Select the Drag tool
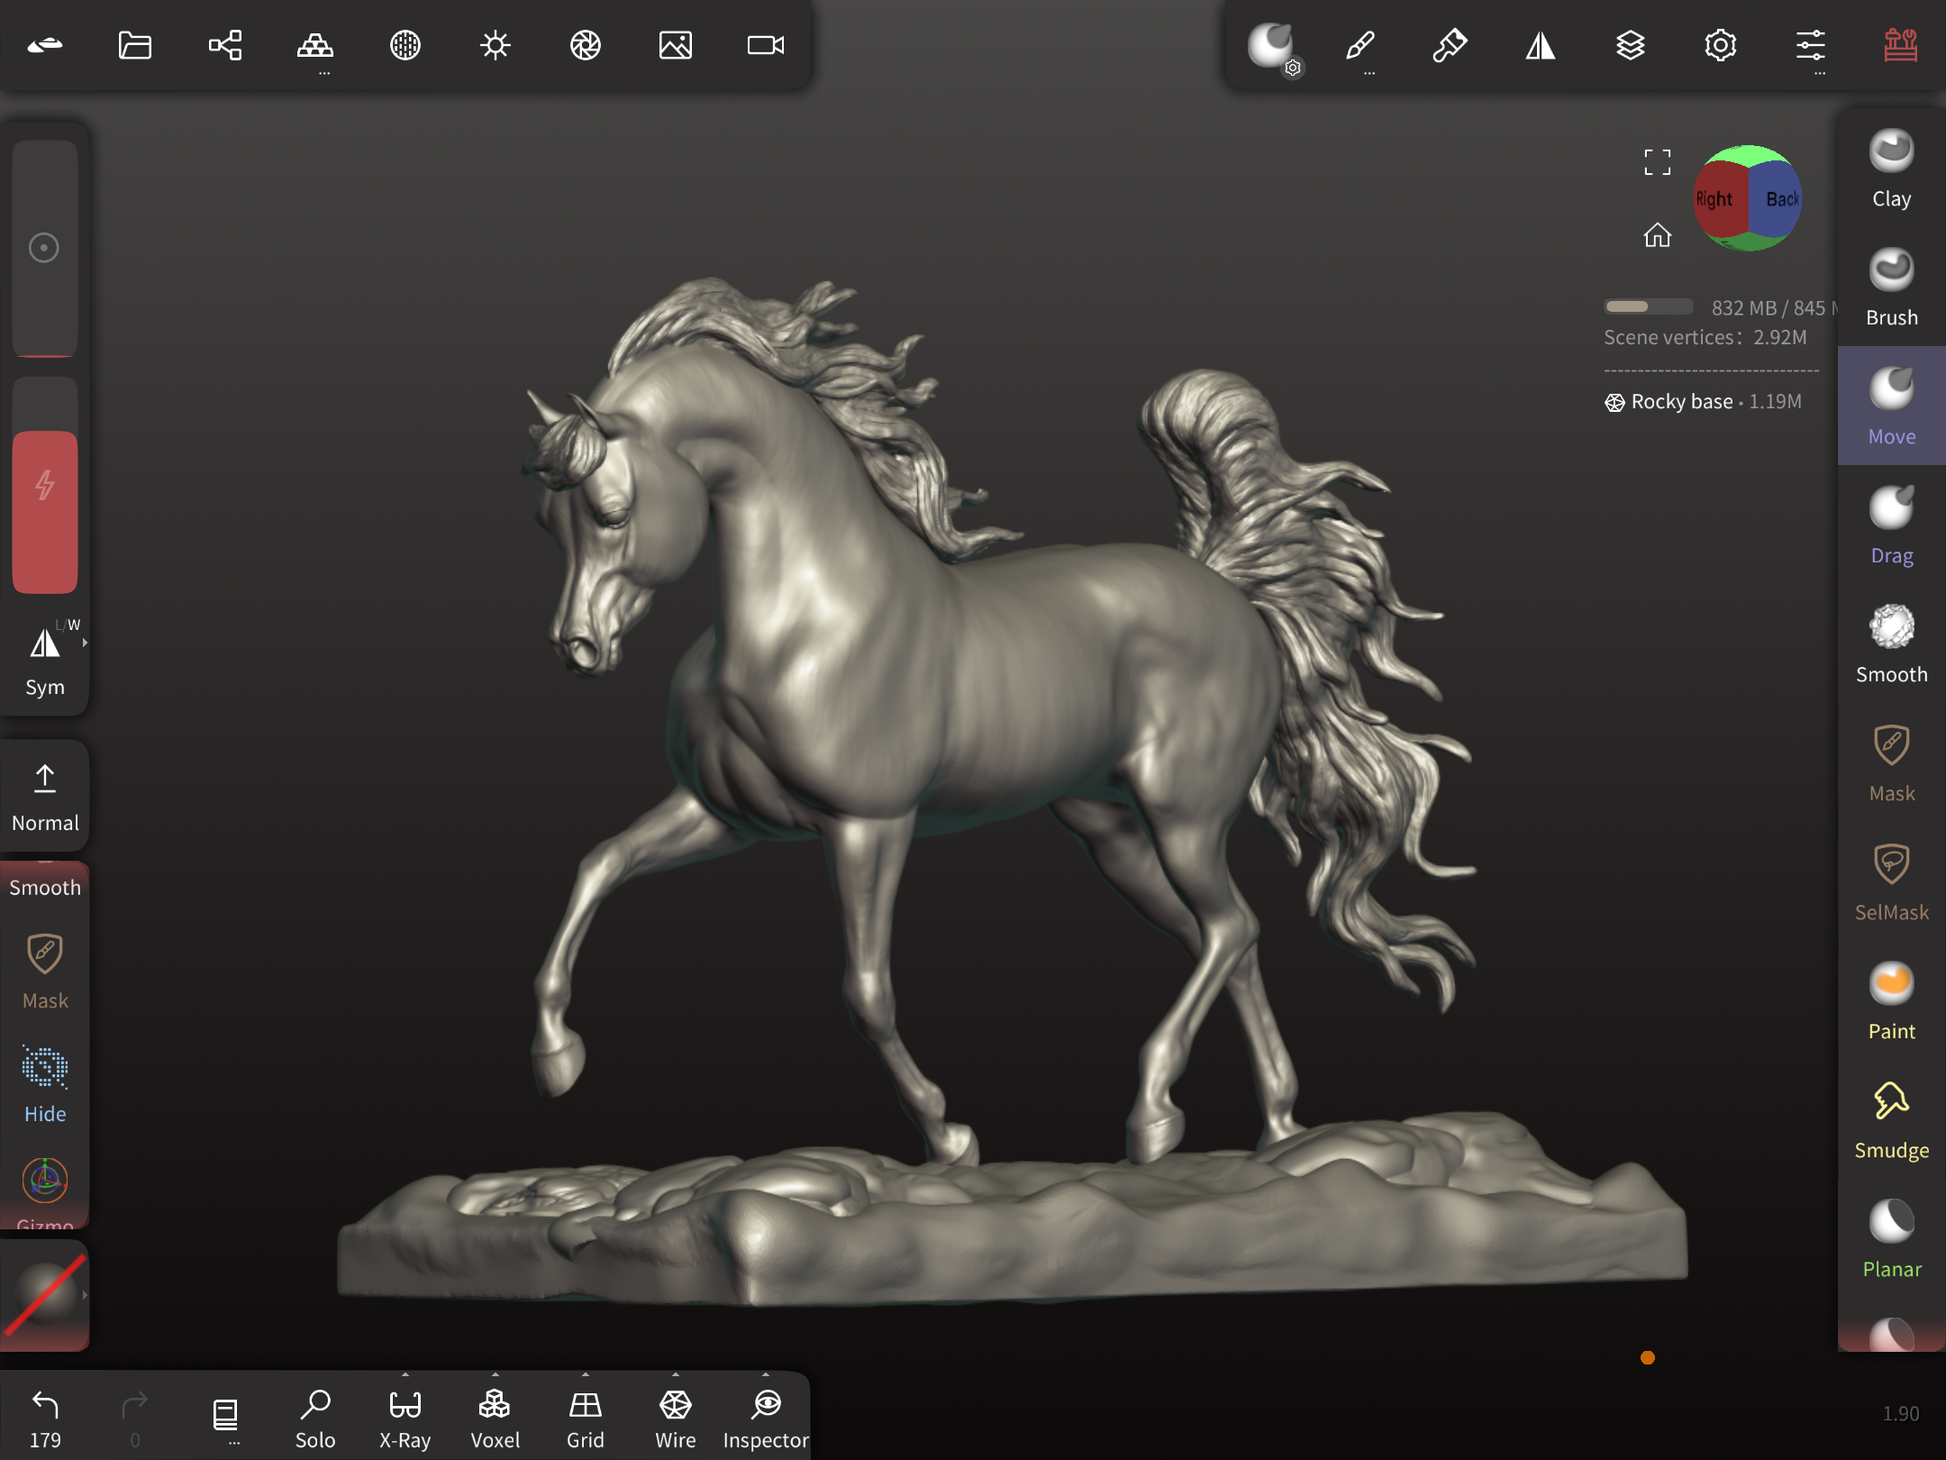This screenshot has height=1460, width=1946. (1890, 525)
